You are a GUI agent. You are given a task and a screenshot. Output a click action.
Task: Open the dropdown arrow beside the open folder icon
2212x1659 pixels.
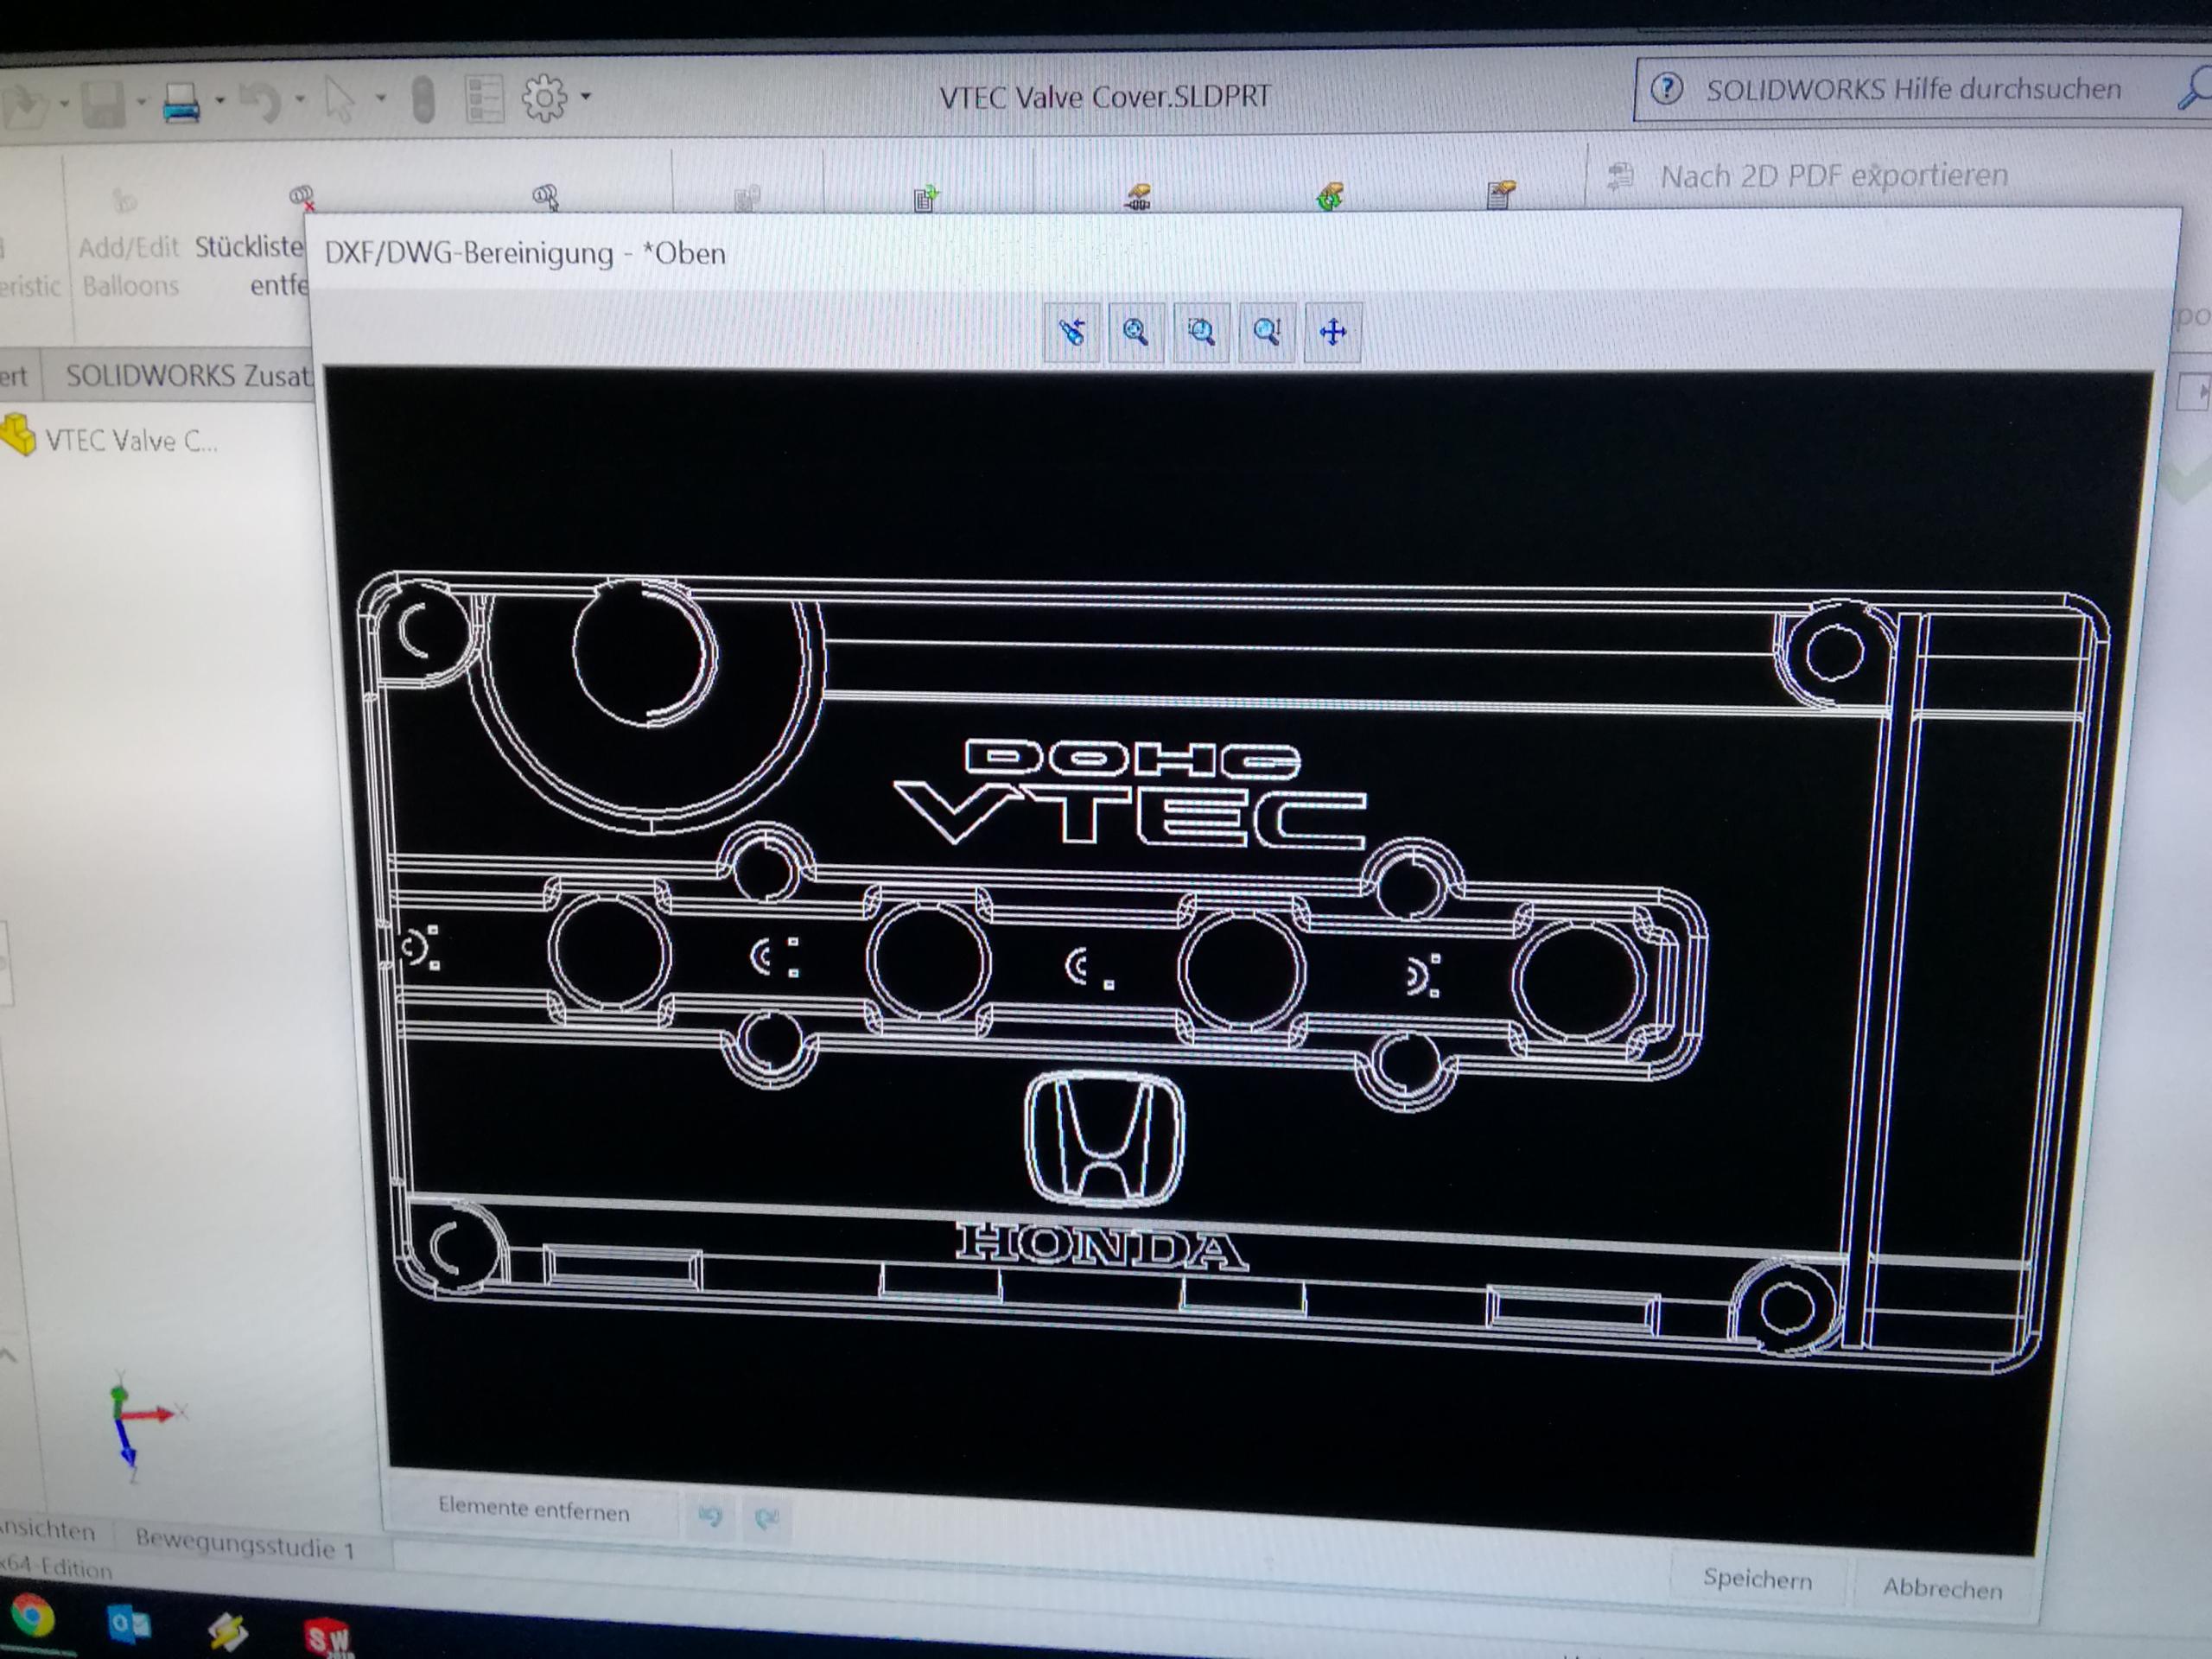(65, 103)
